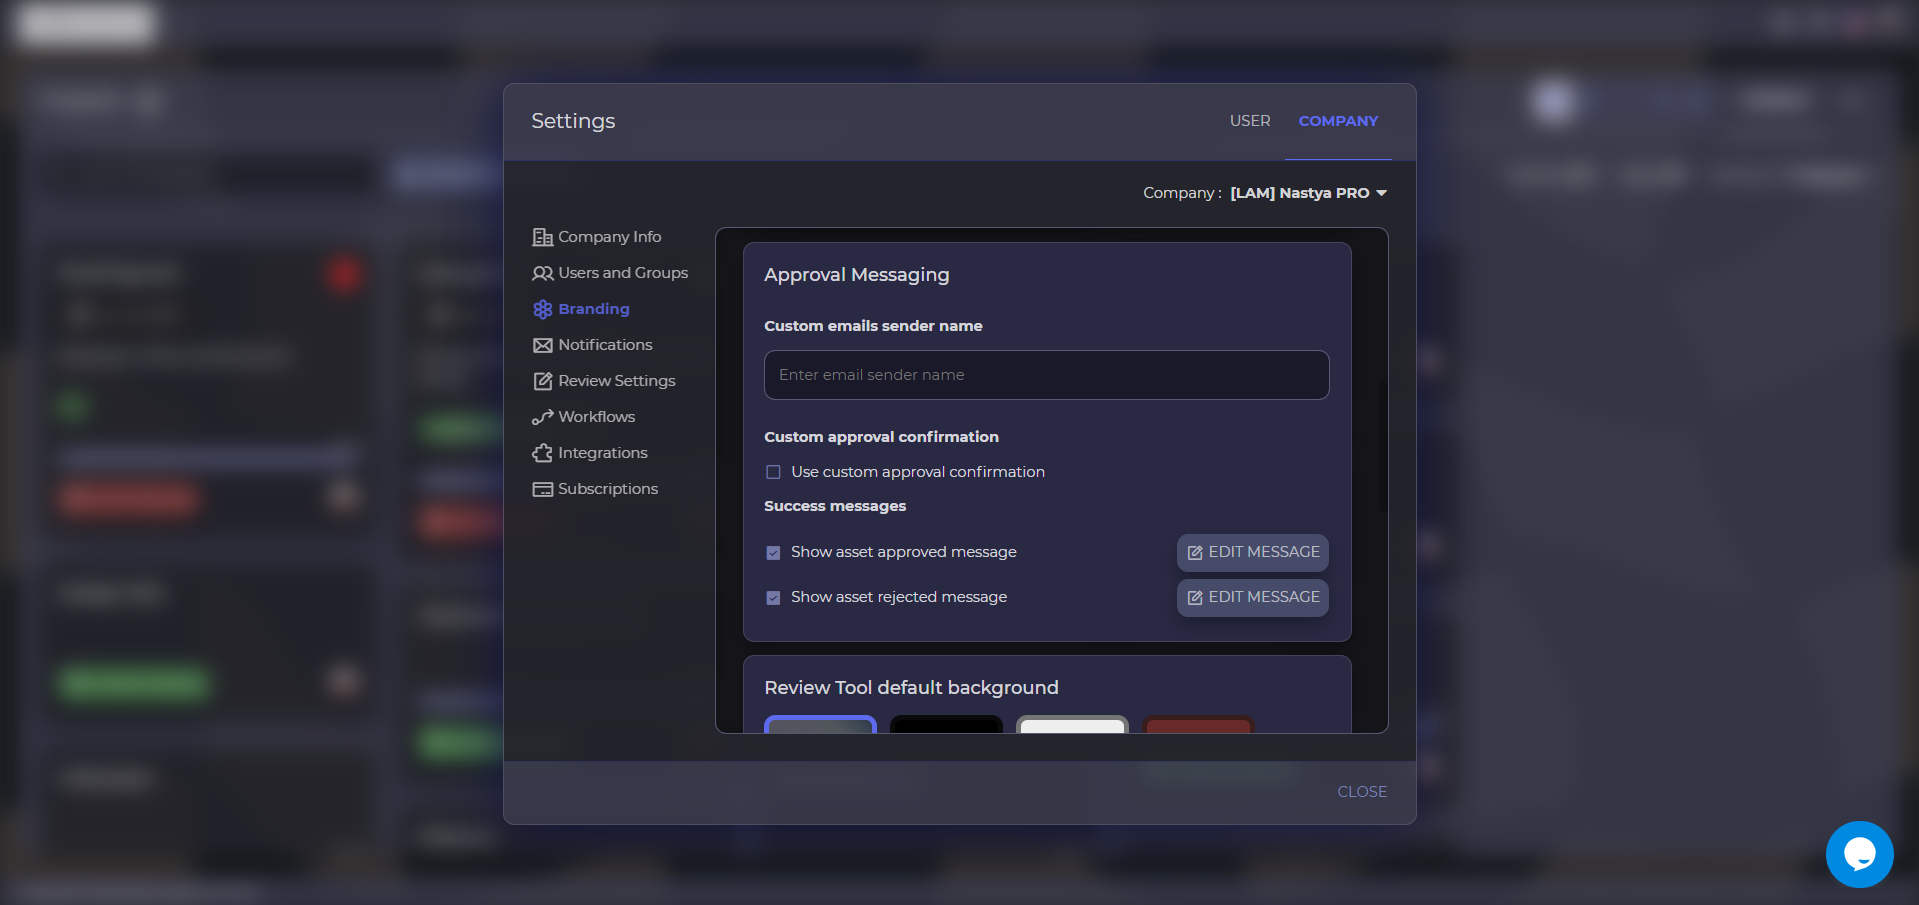Edit message for asset rejected
Viewport: 1919px width, 905px height.
[x=1252, y=597]
